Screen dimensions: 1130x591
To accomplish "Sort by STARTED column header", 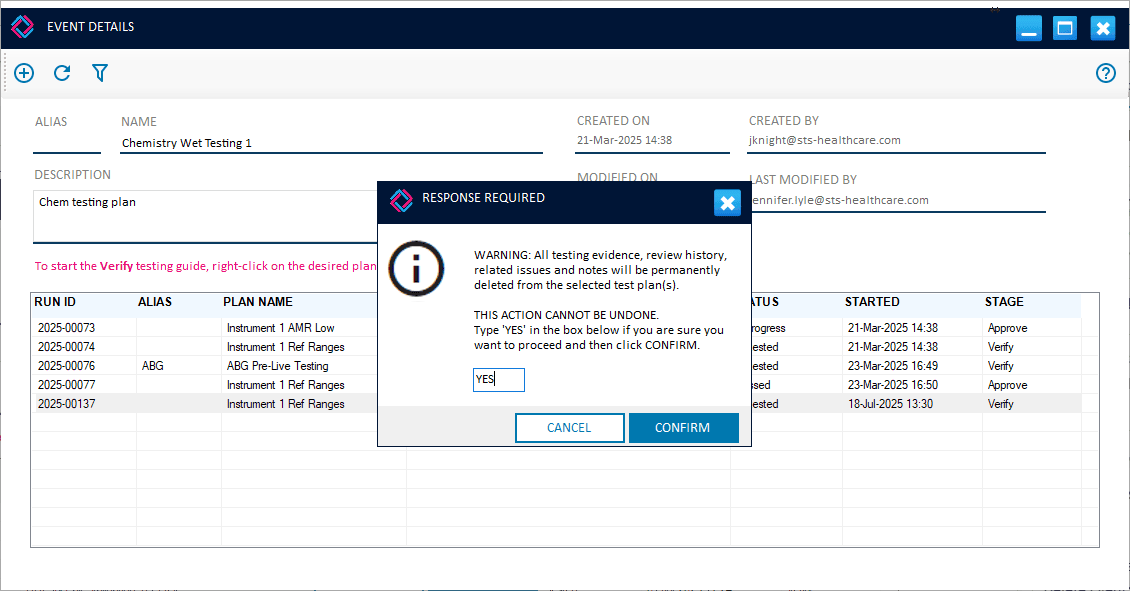I will pyautogui.click(x=872, y=302).
